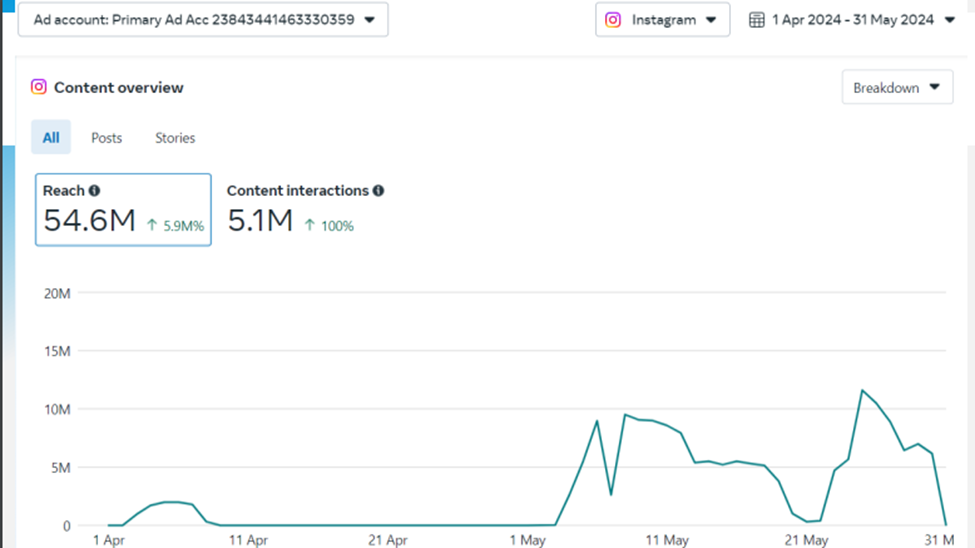Screen dimensions: 975x548
Task: Click the 21 May label on chart axis
Action: click(x=805, y=540)
